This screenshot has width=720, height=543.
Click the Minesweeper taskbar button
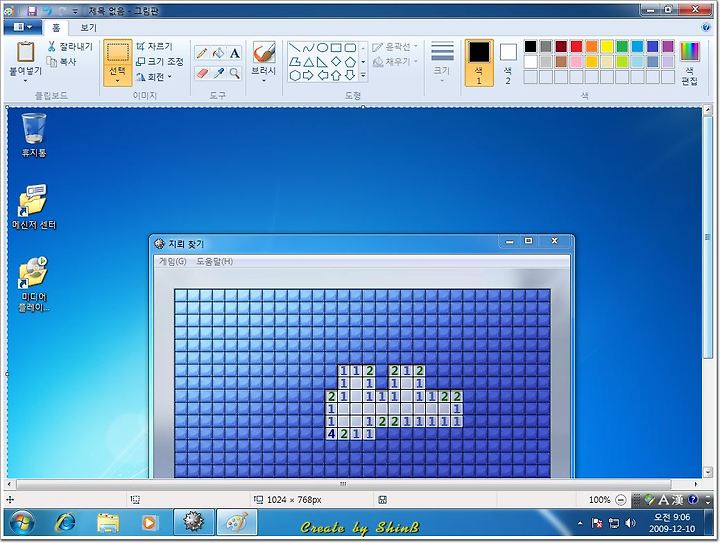click(x=193, y=522)
